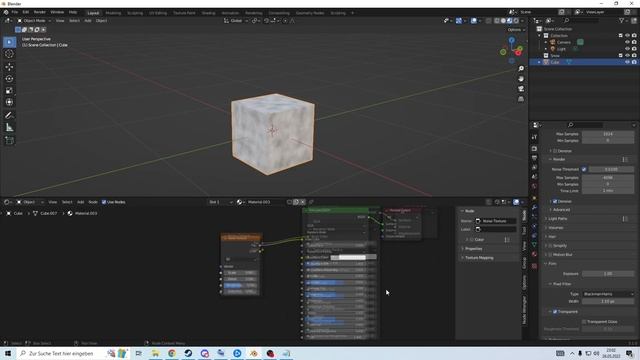Viewport: 640px width, 360px height.
Task: Click the Blender logo menu icon
Action: coord(6,13)
